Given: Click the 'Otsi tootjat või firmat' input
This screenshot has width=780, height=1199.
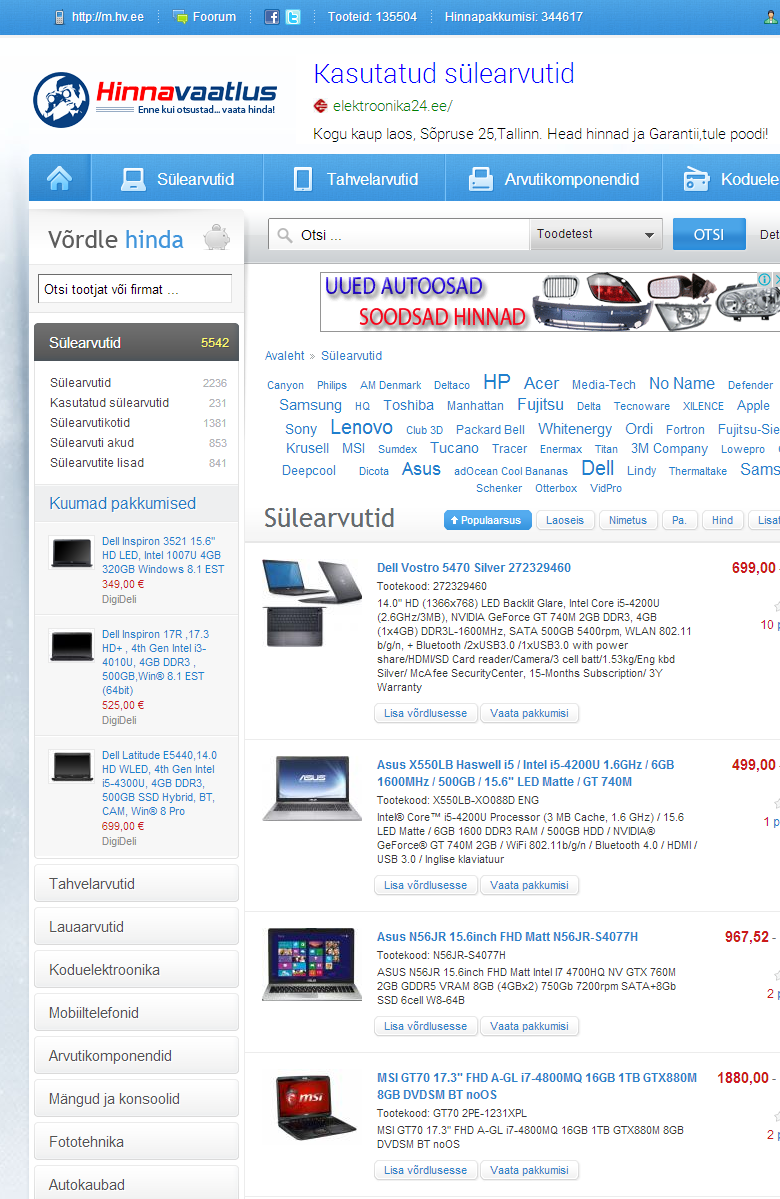Looking at the screenshot, I should pos(135,289).
